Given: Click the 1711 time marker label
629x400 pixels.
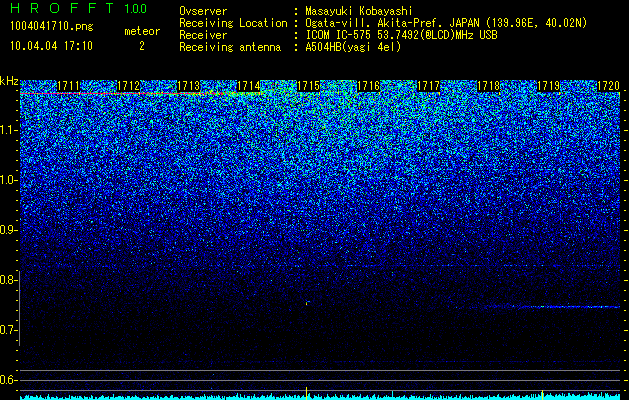Looking at the screenshot, I should tap(68, 86).
